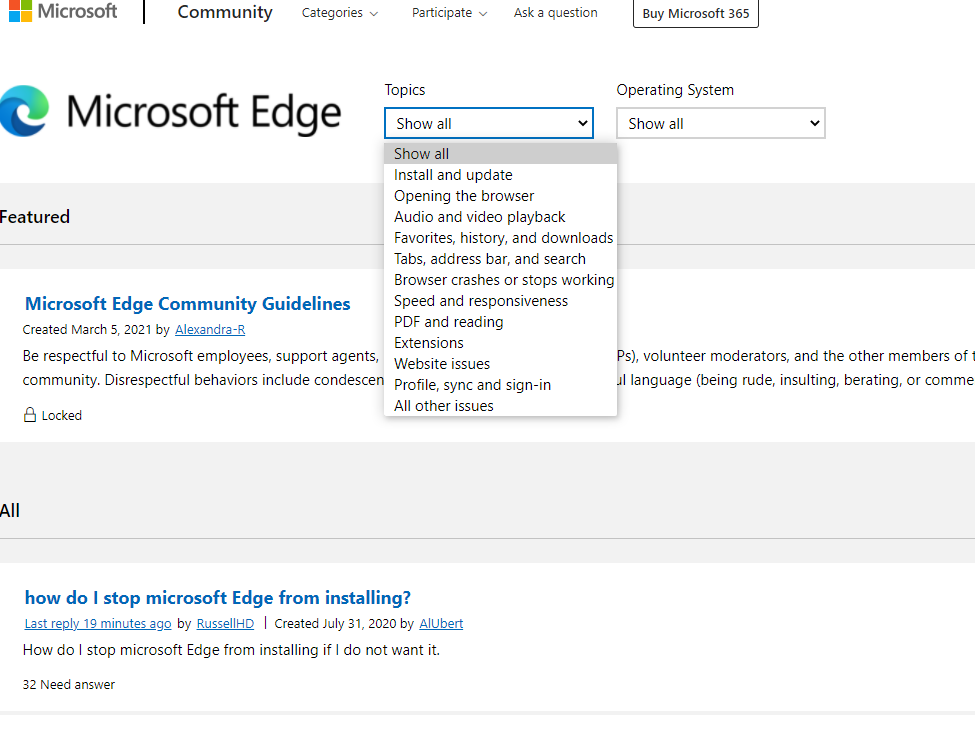Open the Topics dropdown

point(489,123)
